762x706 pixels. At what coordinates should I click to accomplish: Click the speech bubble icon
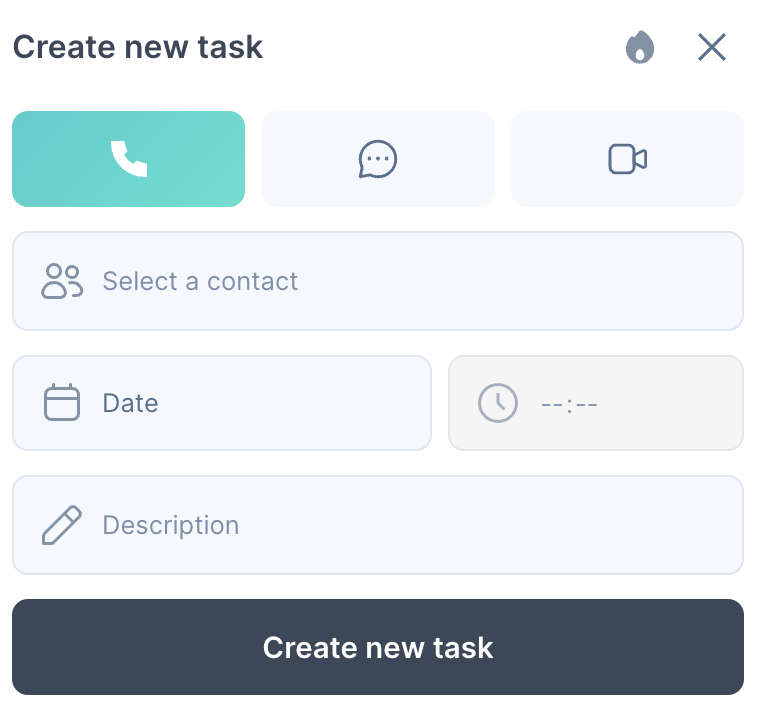point(378,159)
